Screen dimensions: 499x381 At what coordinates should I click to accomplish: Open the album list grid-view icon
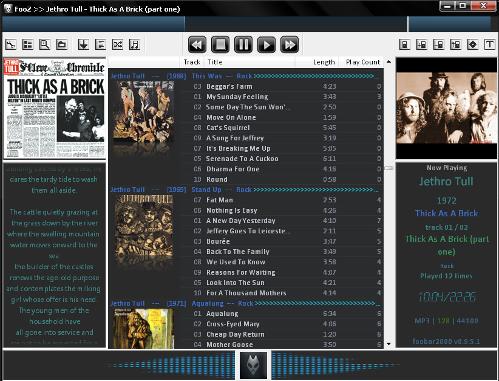28,44
